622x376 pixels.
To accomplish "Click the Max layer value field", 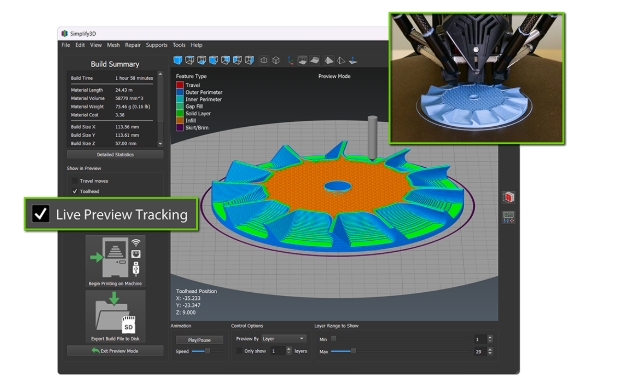I will click(480, 351).
